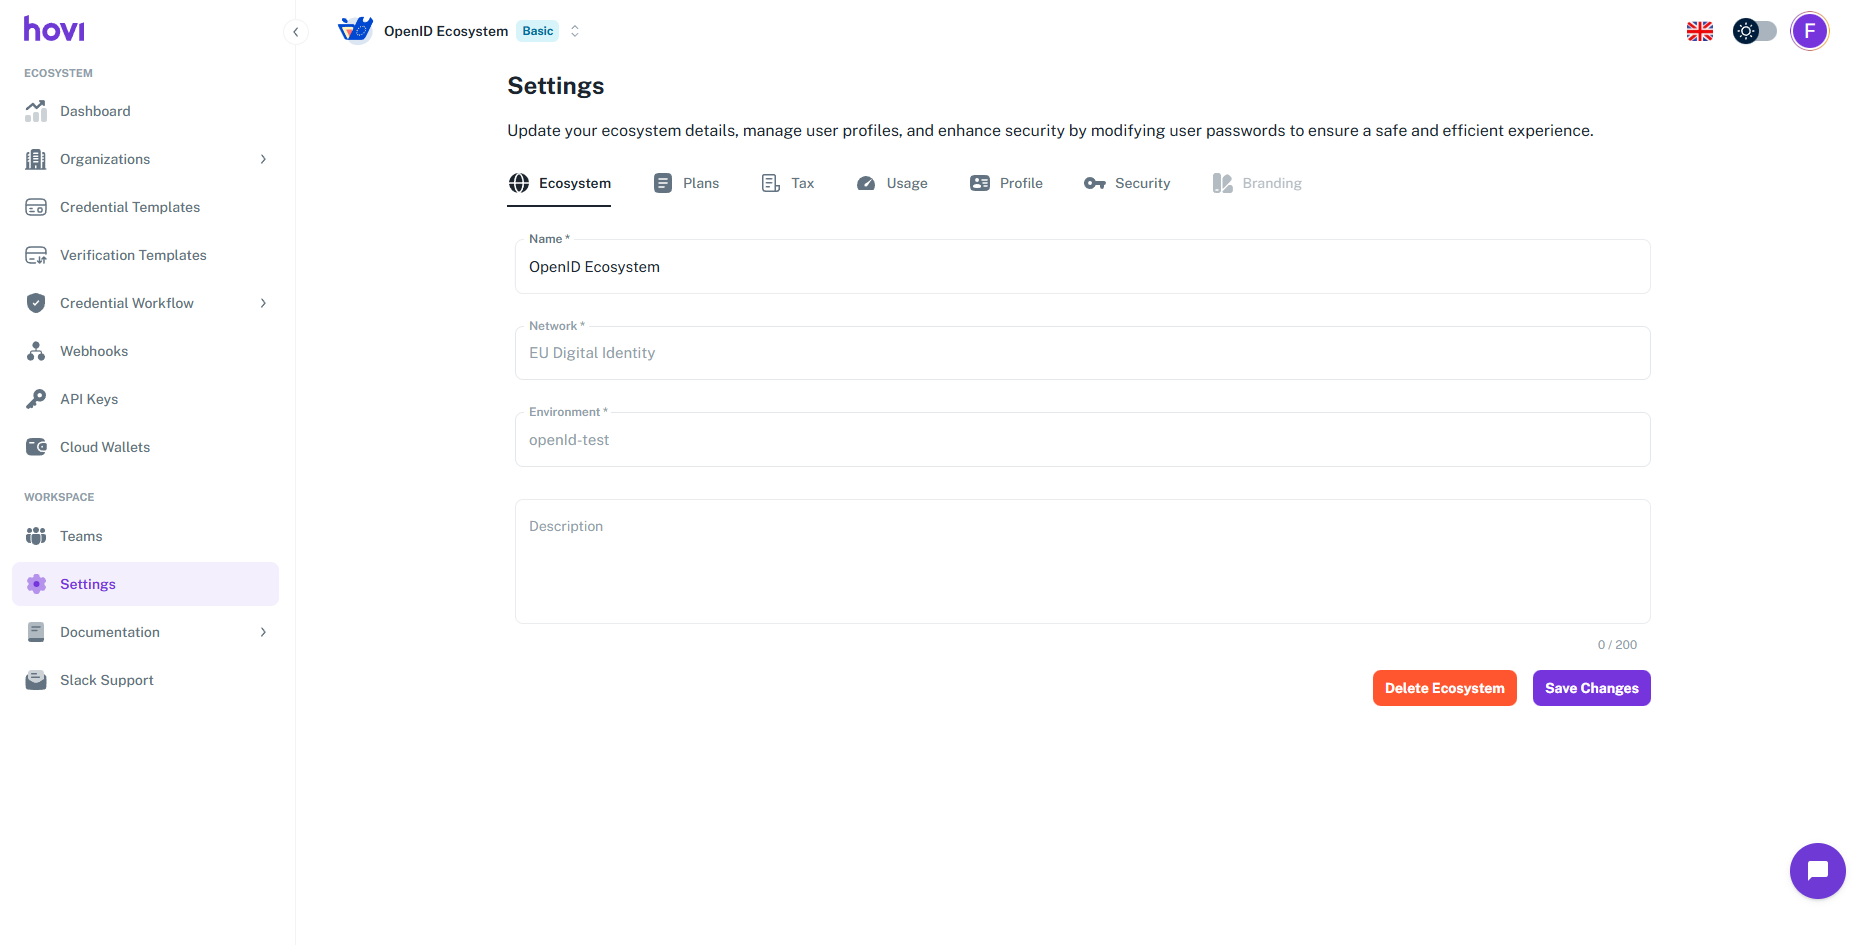Expand the Organizations submenu chevron
1866x945 pixels.
coord(263,159)
